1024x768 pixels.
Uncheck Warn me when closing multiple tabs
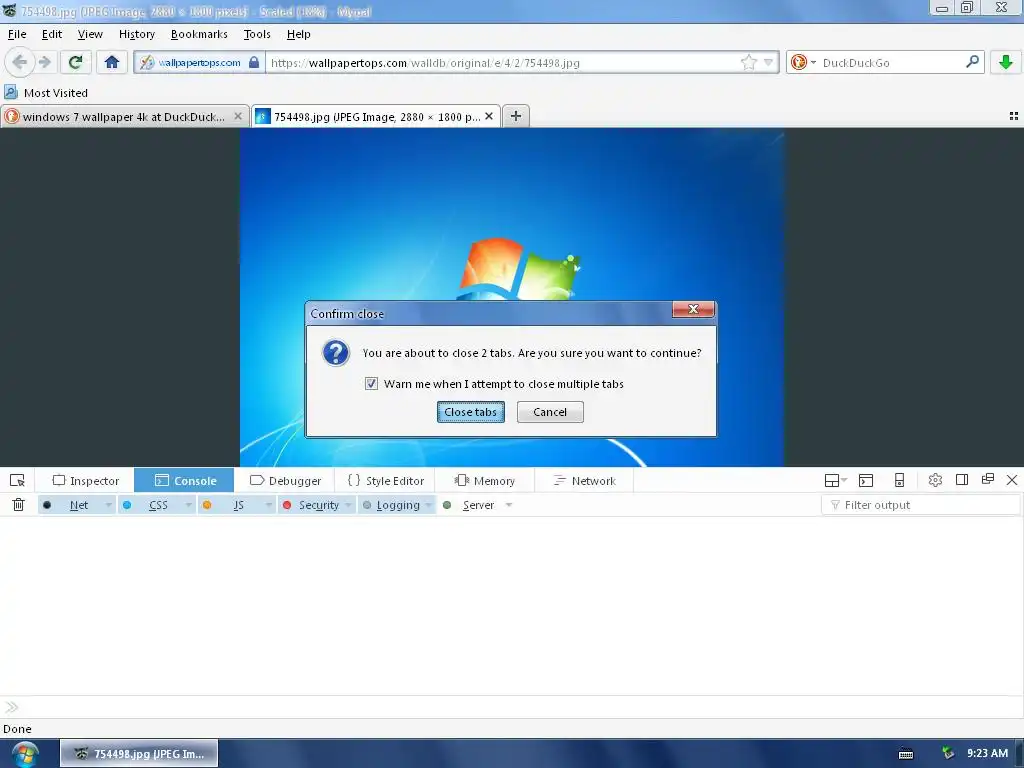371,384
